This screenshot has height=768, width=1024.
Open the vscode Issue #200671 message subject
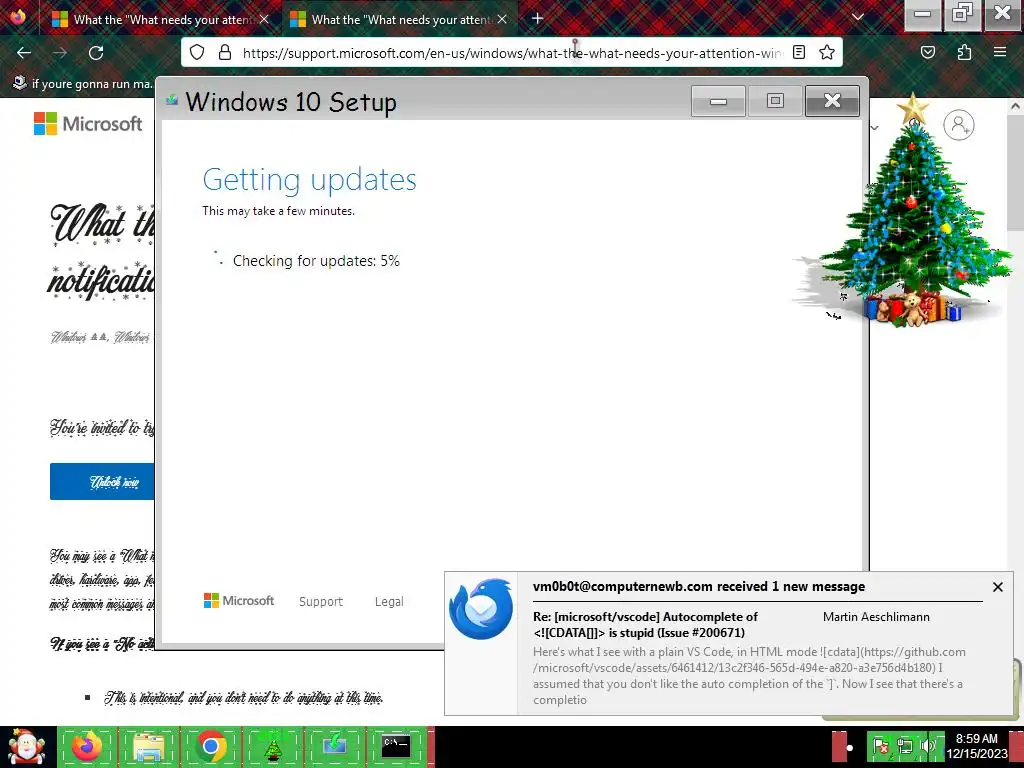pos(645,624)
